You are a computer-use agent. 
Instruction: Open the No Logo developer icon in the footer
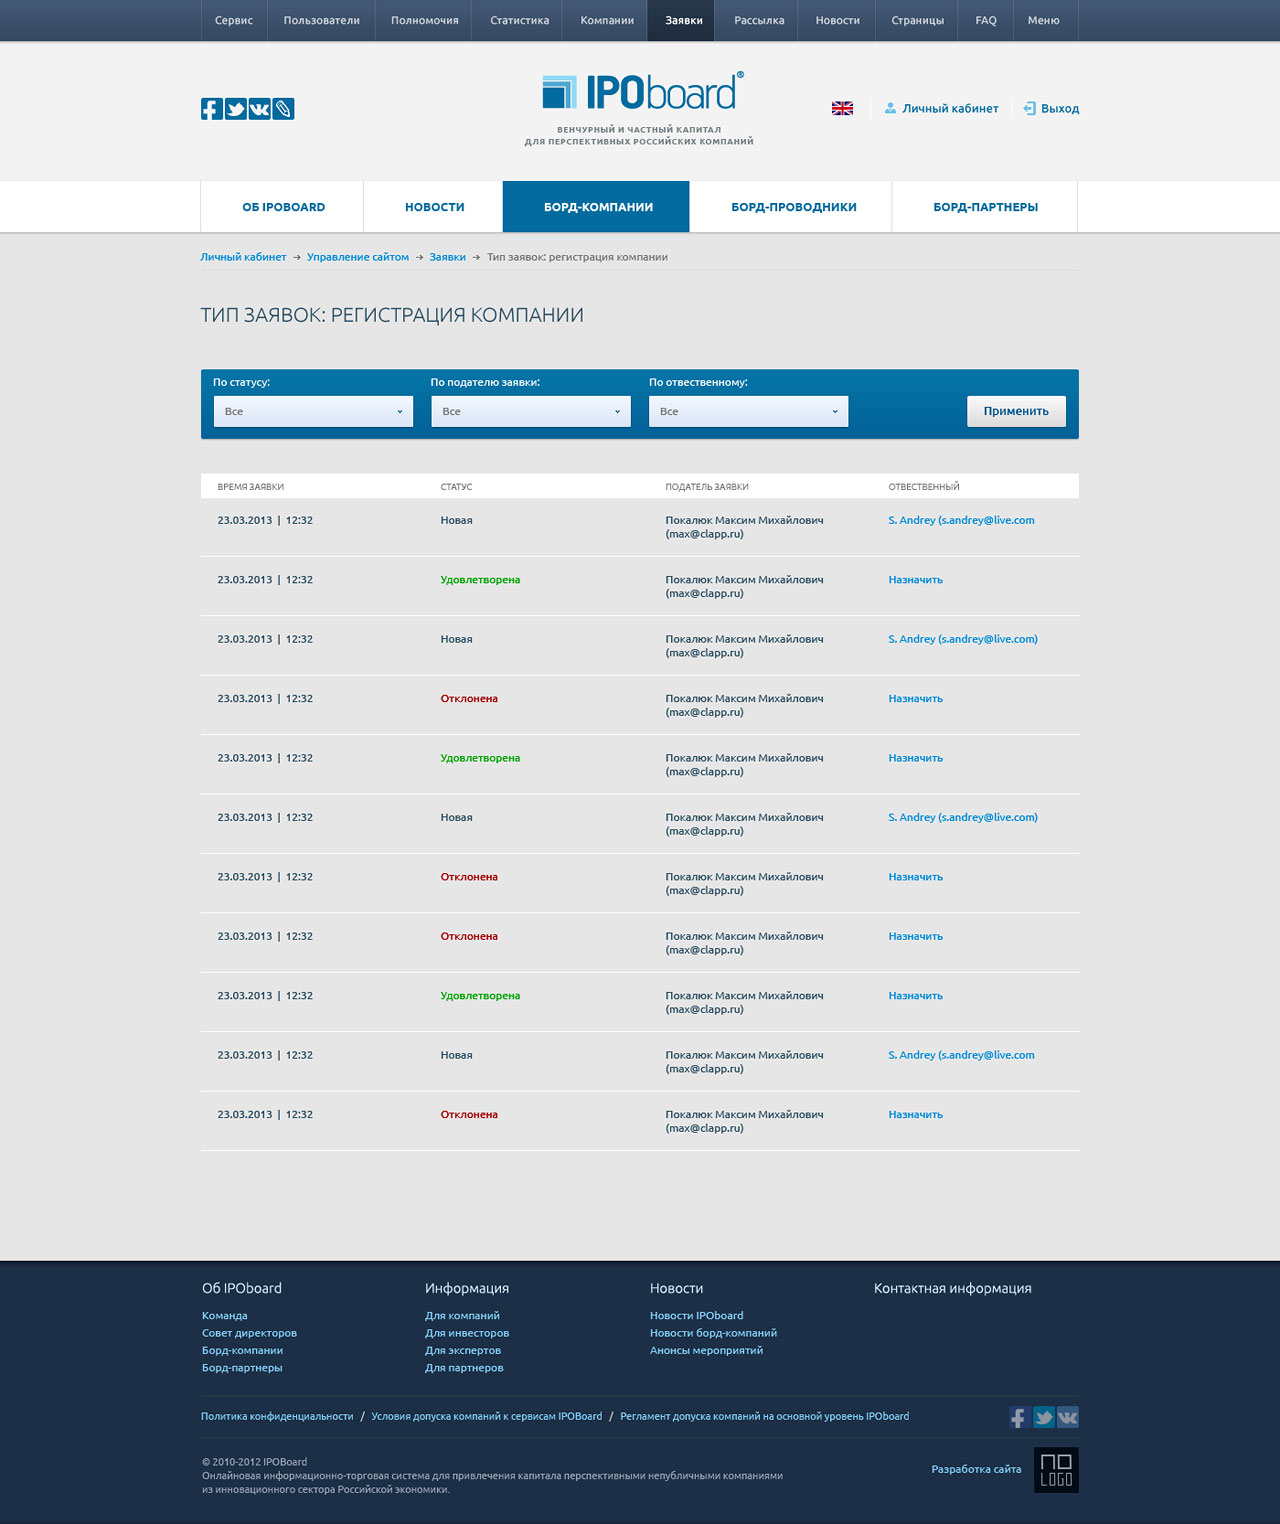[1056, 1470]
